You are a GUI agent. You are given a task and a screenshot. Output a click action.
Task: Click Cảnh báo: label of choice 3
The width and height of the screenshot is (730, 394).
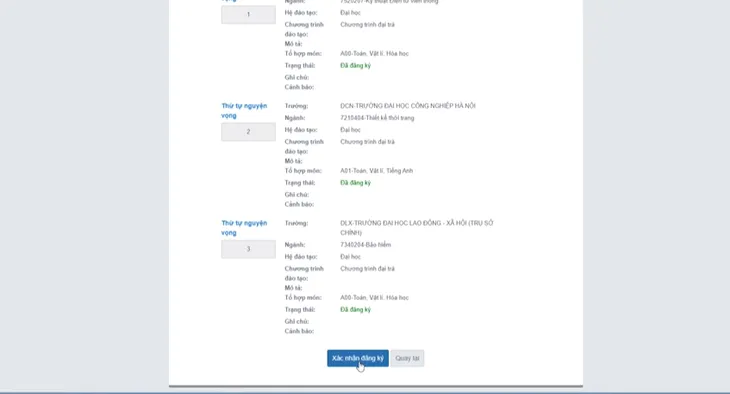(x=299, y=331)
